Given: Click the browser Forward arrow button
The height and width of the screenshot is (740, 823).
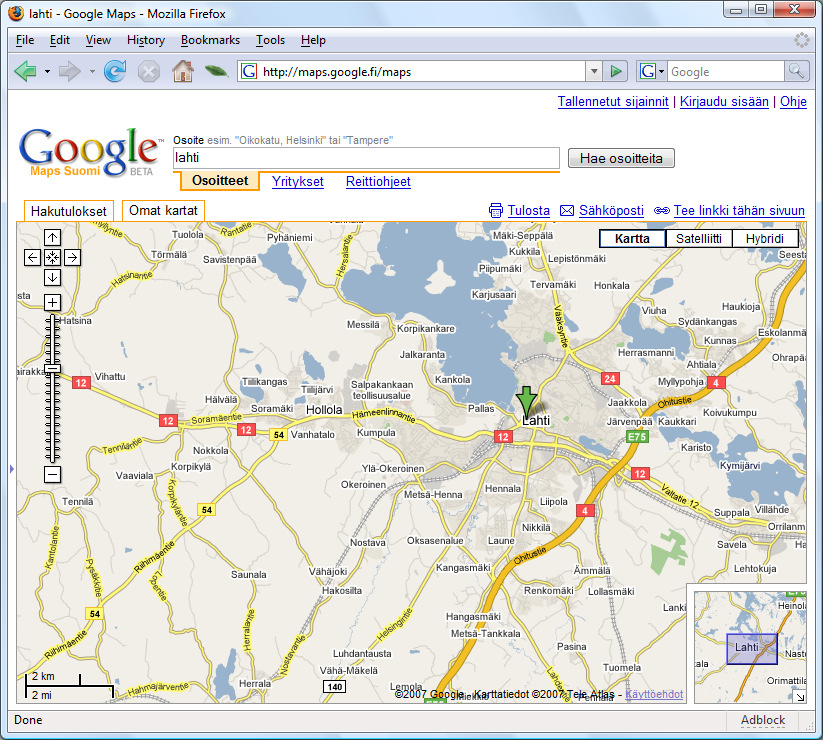Looking at the screenshot, I should [69, 71].
